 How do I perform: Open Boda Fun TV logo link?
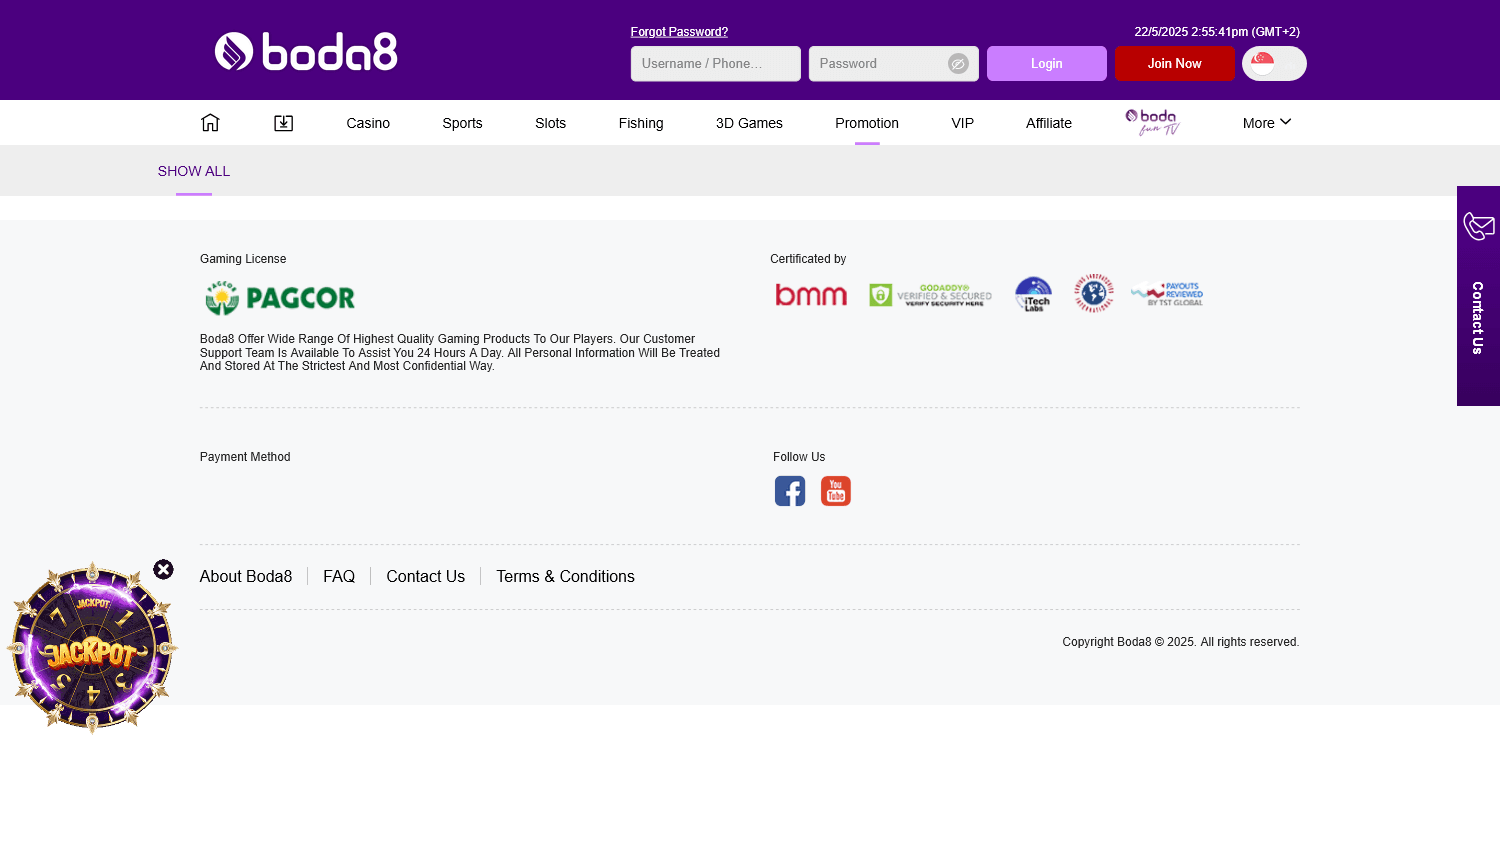1153,122
